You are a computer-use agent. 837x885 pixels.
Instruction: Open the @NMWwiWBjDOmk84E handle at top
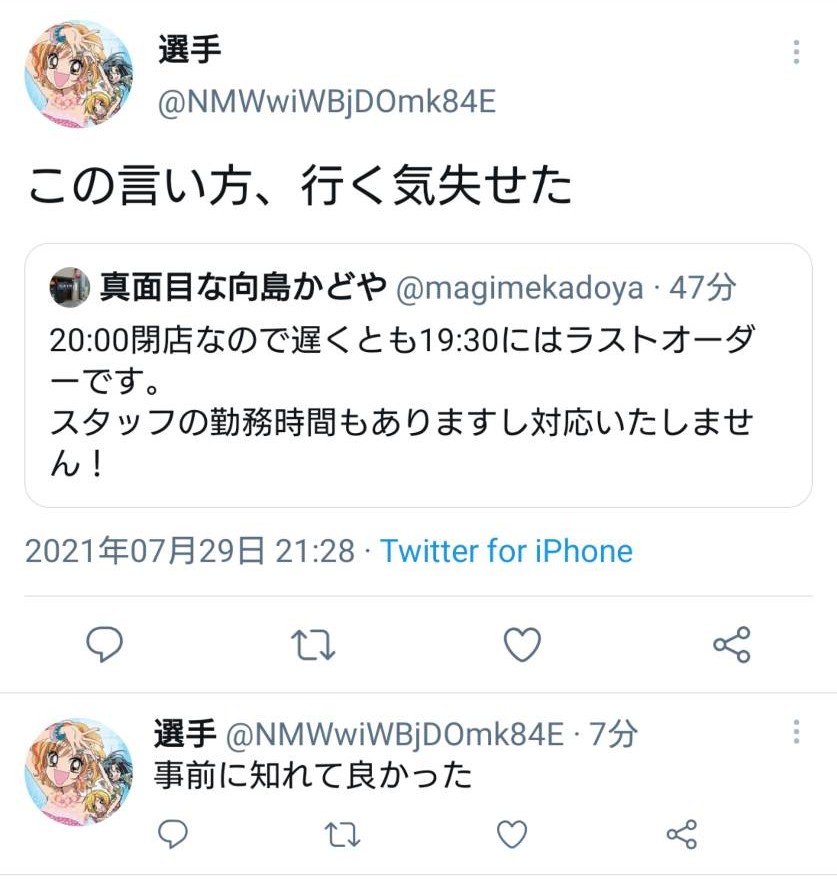coord(327,102)
